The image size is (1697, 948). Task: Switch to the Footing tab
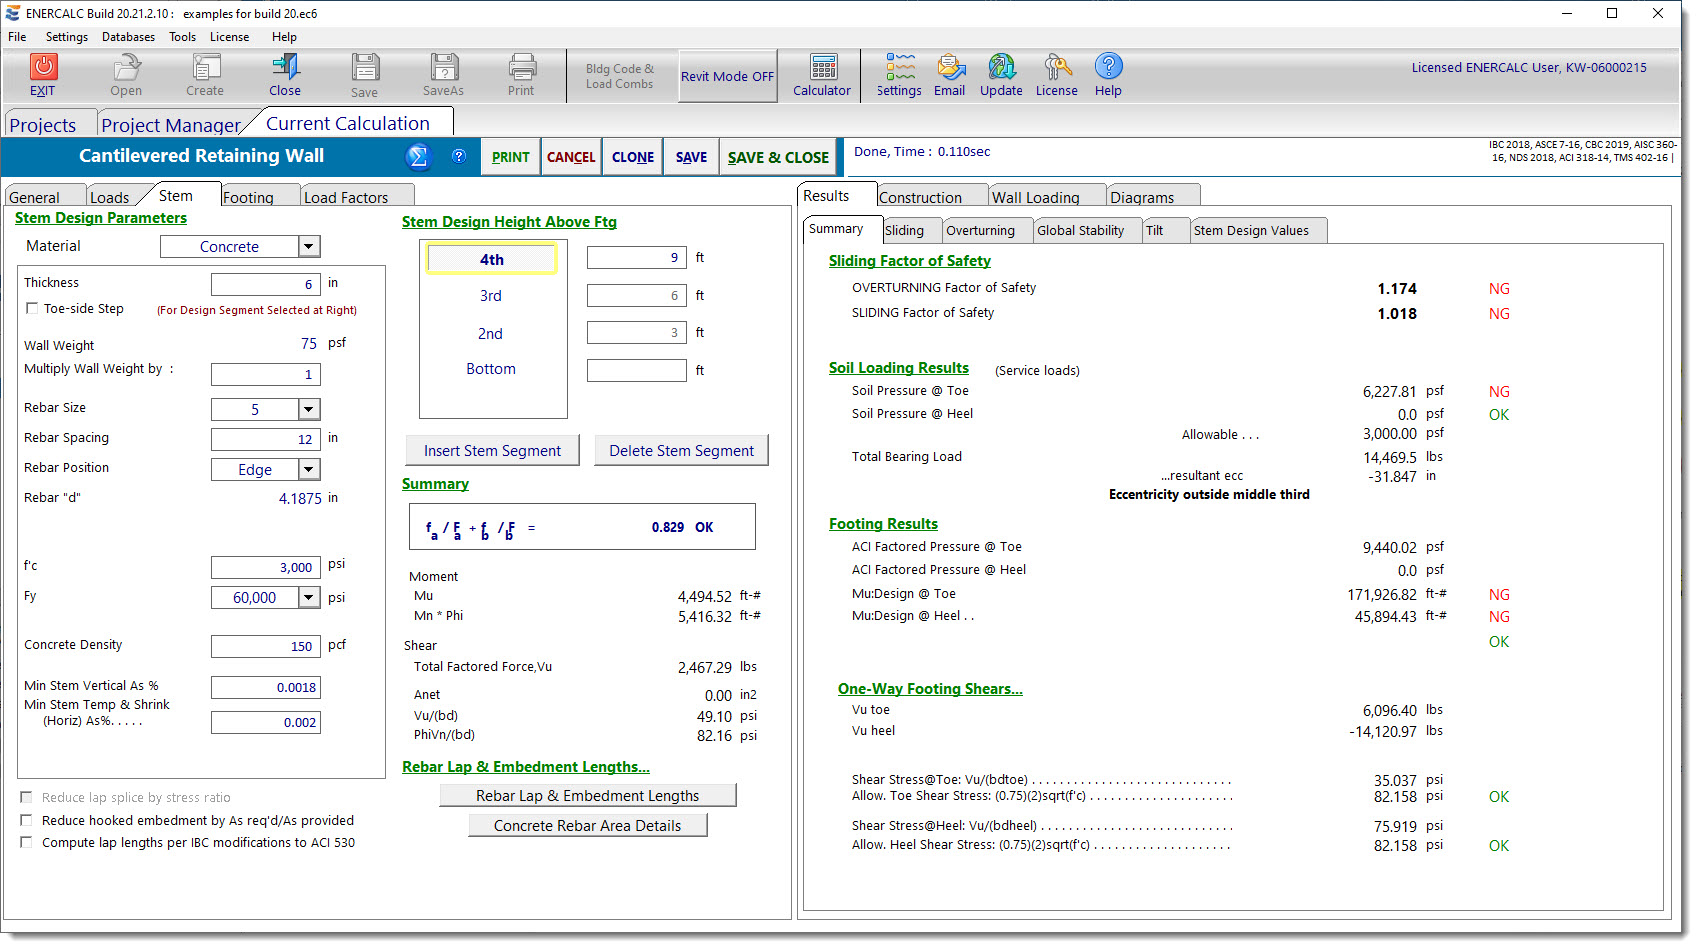click(249, 197)
